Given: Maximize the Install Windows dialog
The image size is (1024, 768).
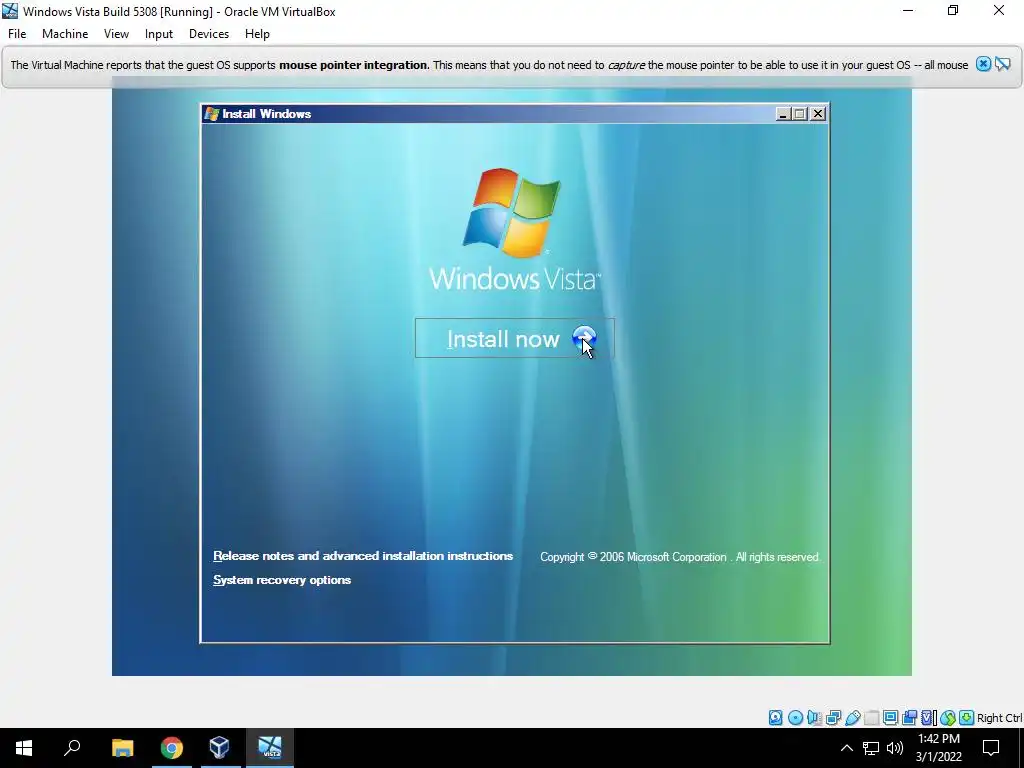Looking at the screenshot, I should 800,114.
